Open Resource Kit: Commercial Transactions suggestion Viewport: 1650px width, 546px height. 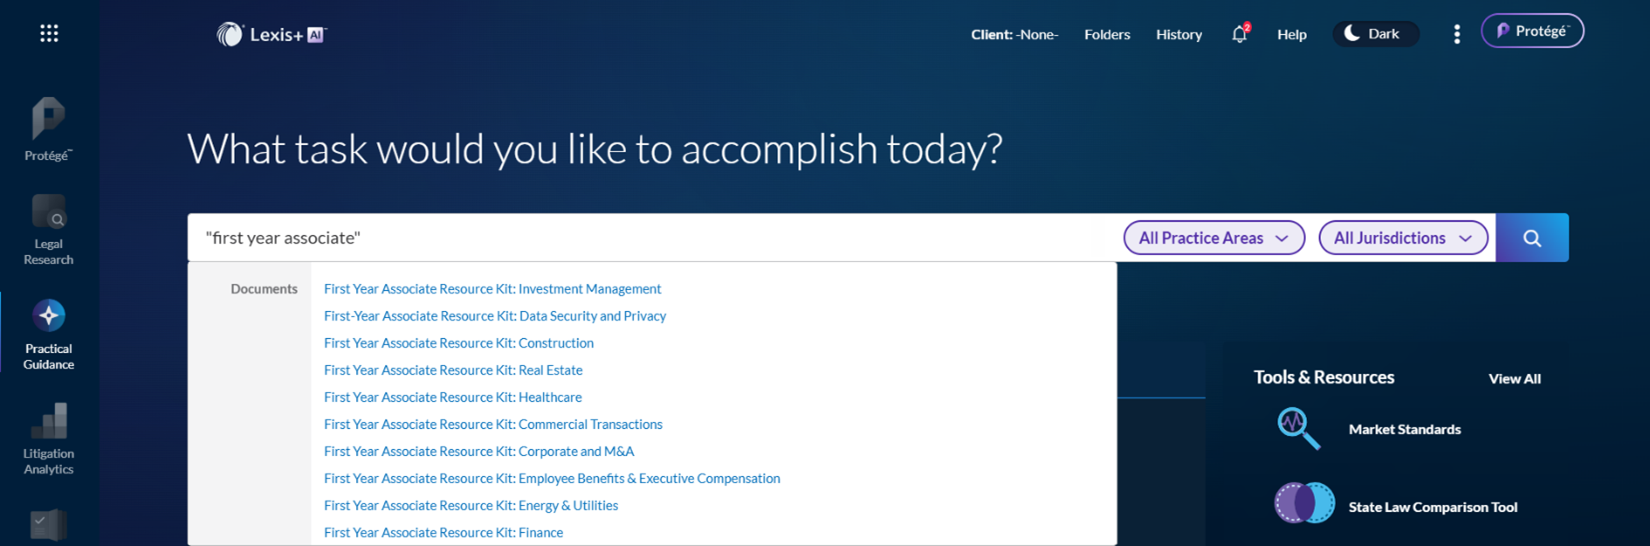tap(493, 424)
